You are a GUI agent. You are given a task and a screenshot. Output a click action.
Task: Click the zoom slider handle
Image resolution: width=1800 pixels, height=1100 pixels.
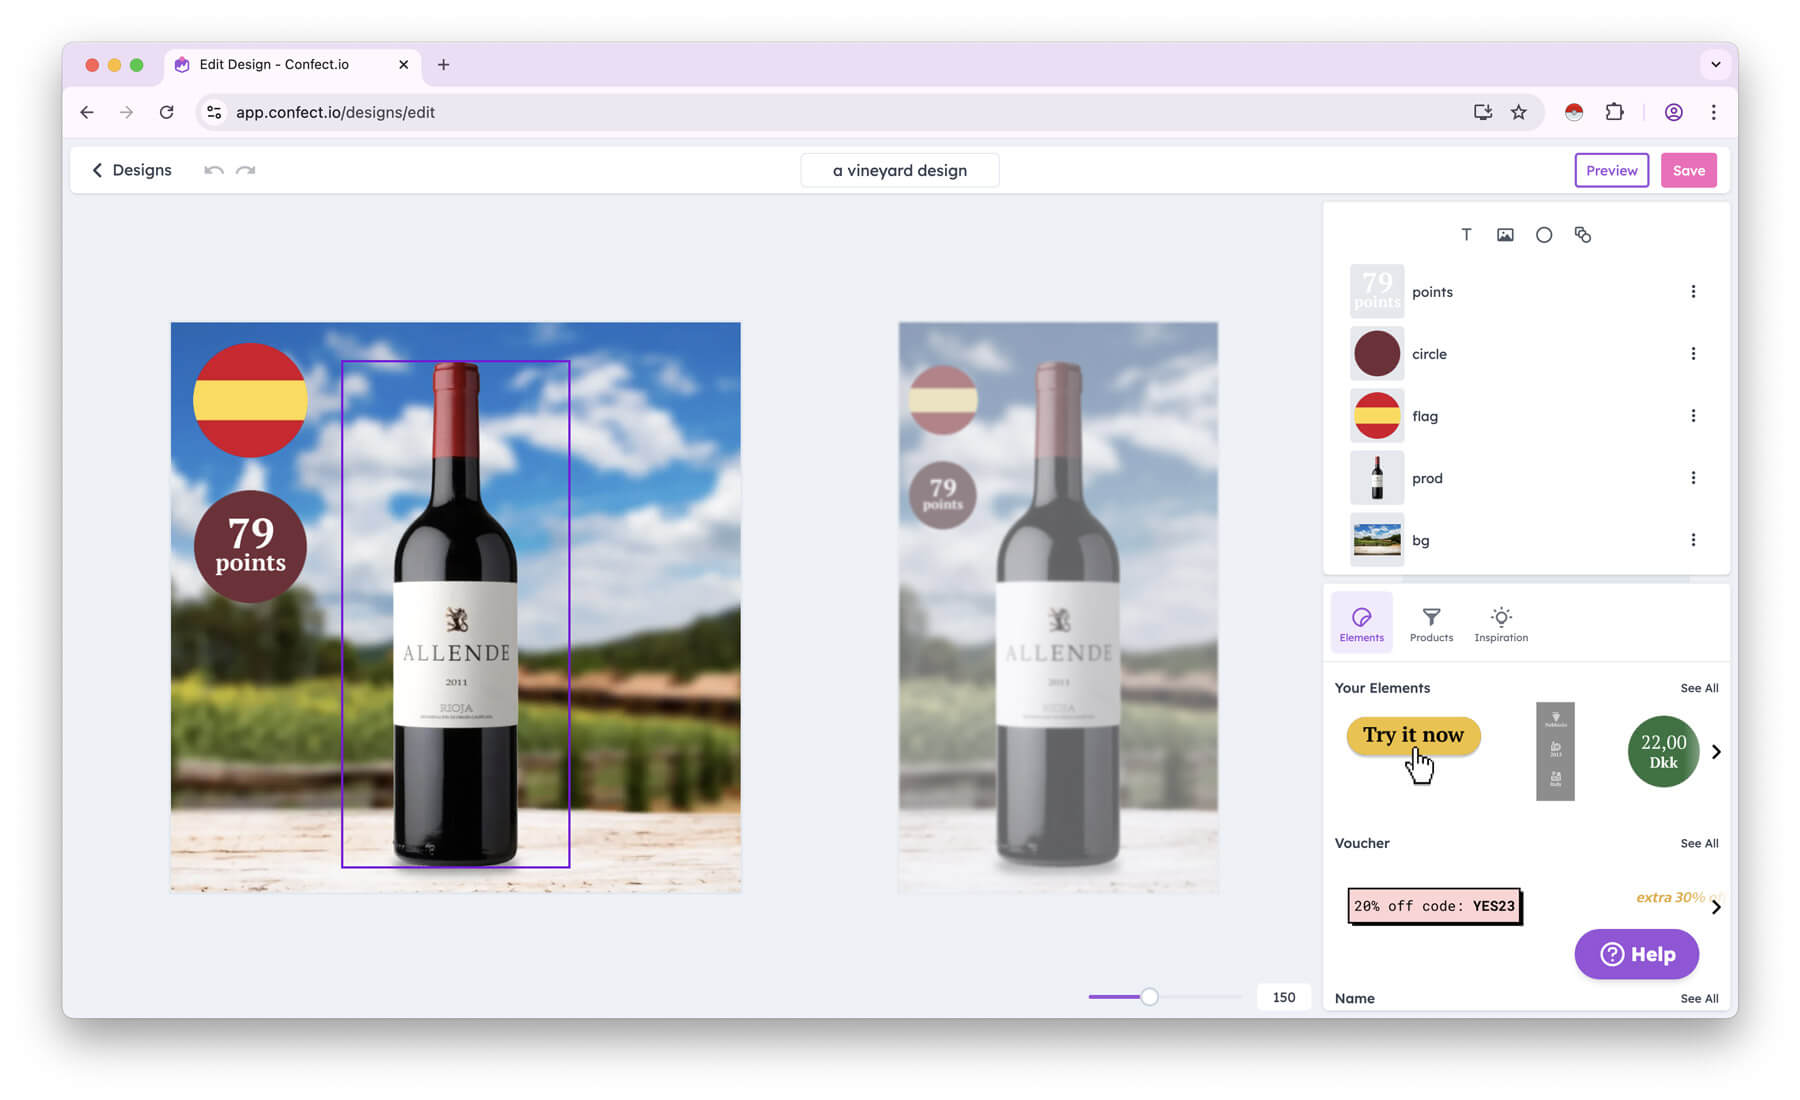coord(1149,996)
